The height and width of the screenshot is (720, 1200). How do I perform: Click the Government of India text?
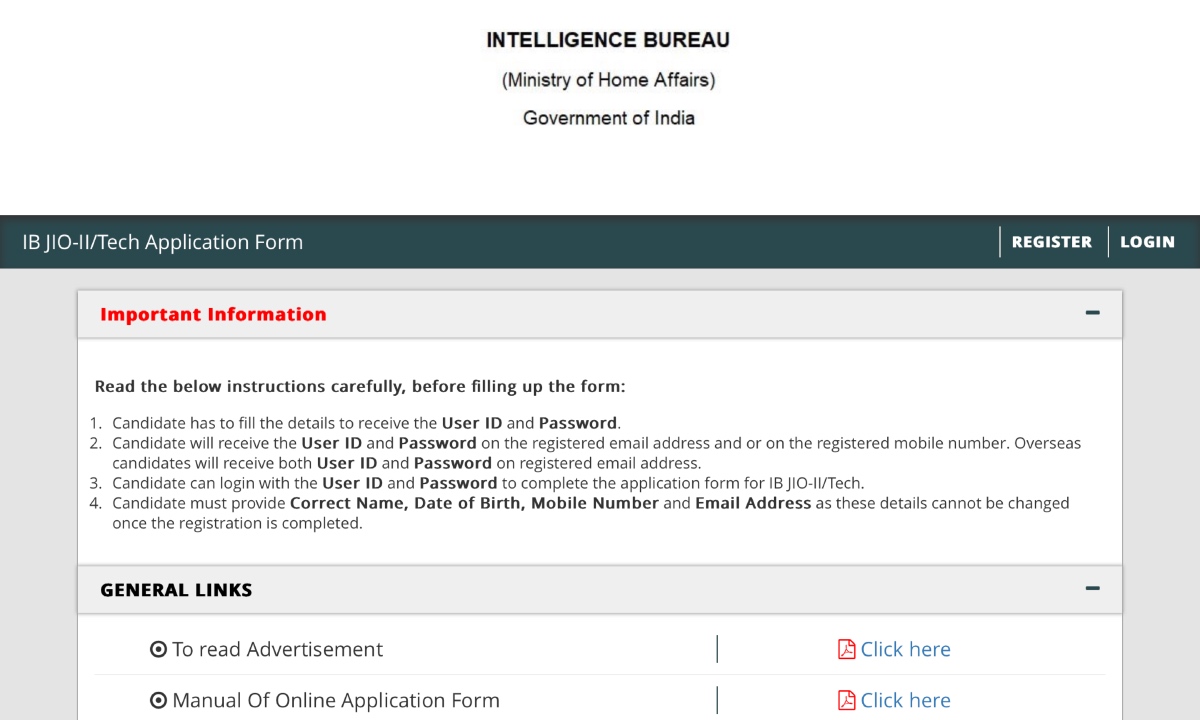608,118
